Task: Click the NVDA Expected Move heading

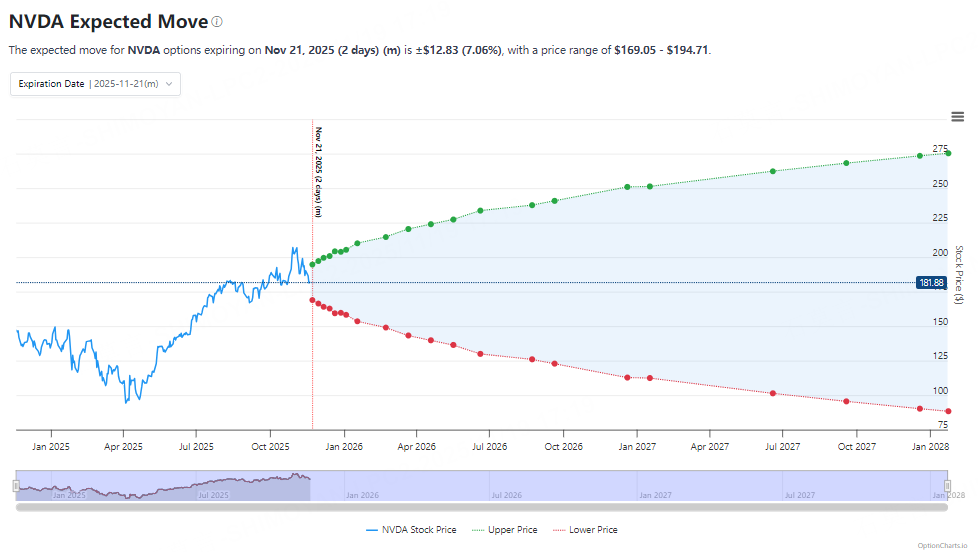Action: click(x=108, y=22)
